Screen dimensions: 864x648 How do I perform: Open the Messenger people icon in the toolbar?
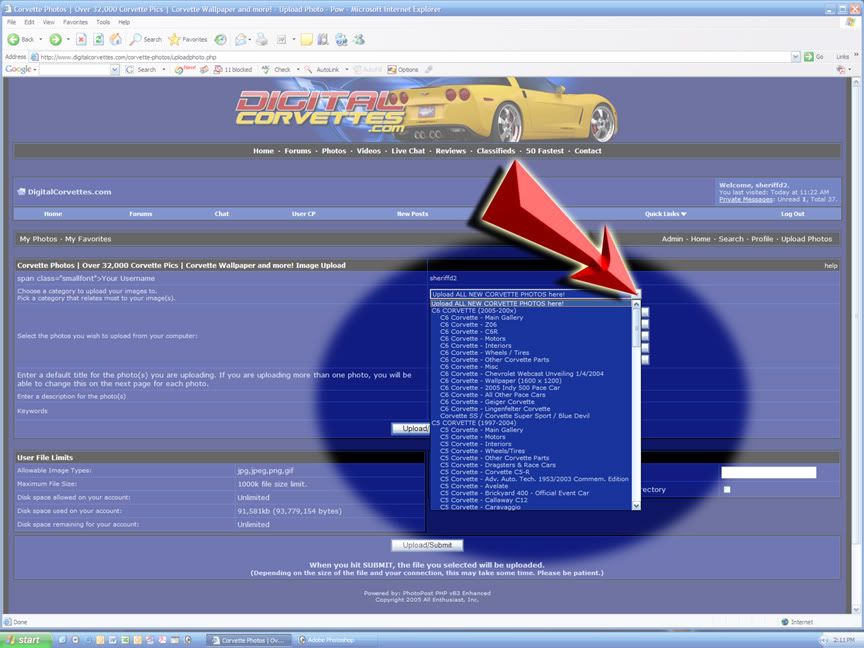(359, 39)
